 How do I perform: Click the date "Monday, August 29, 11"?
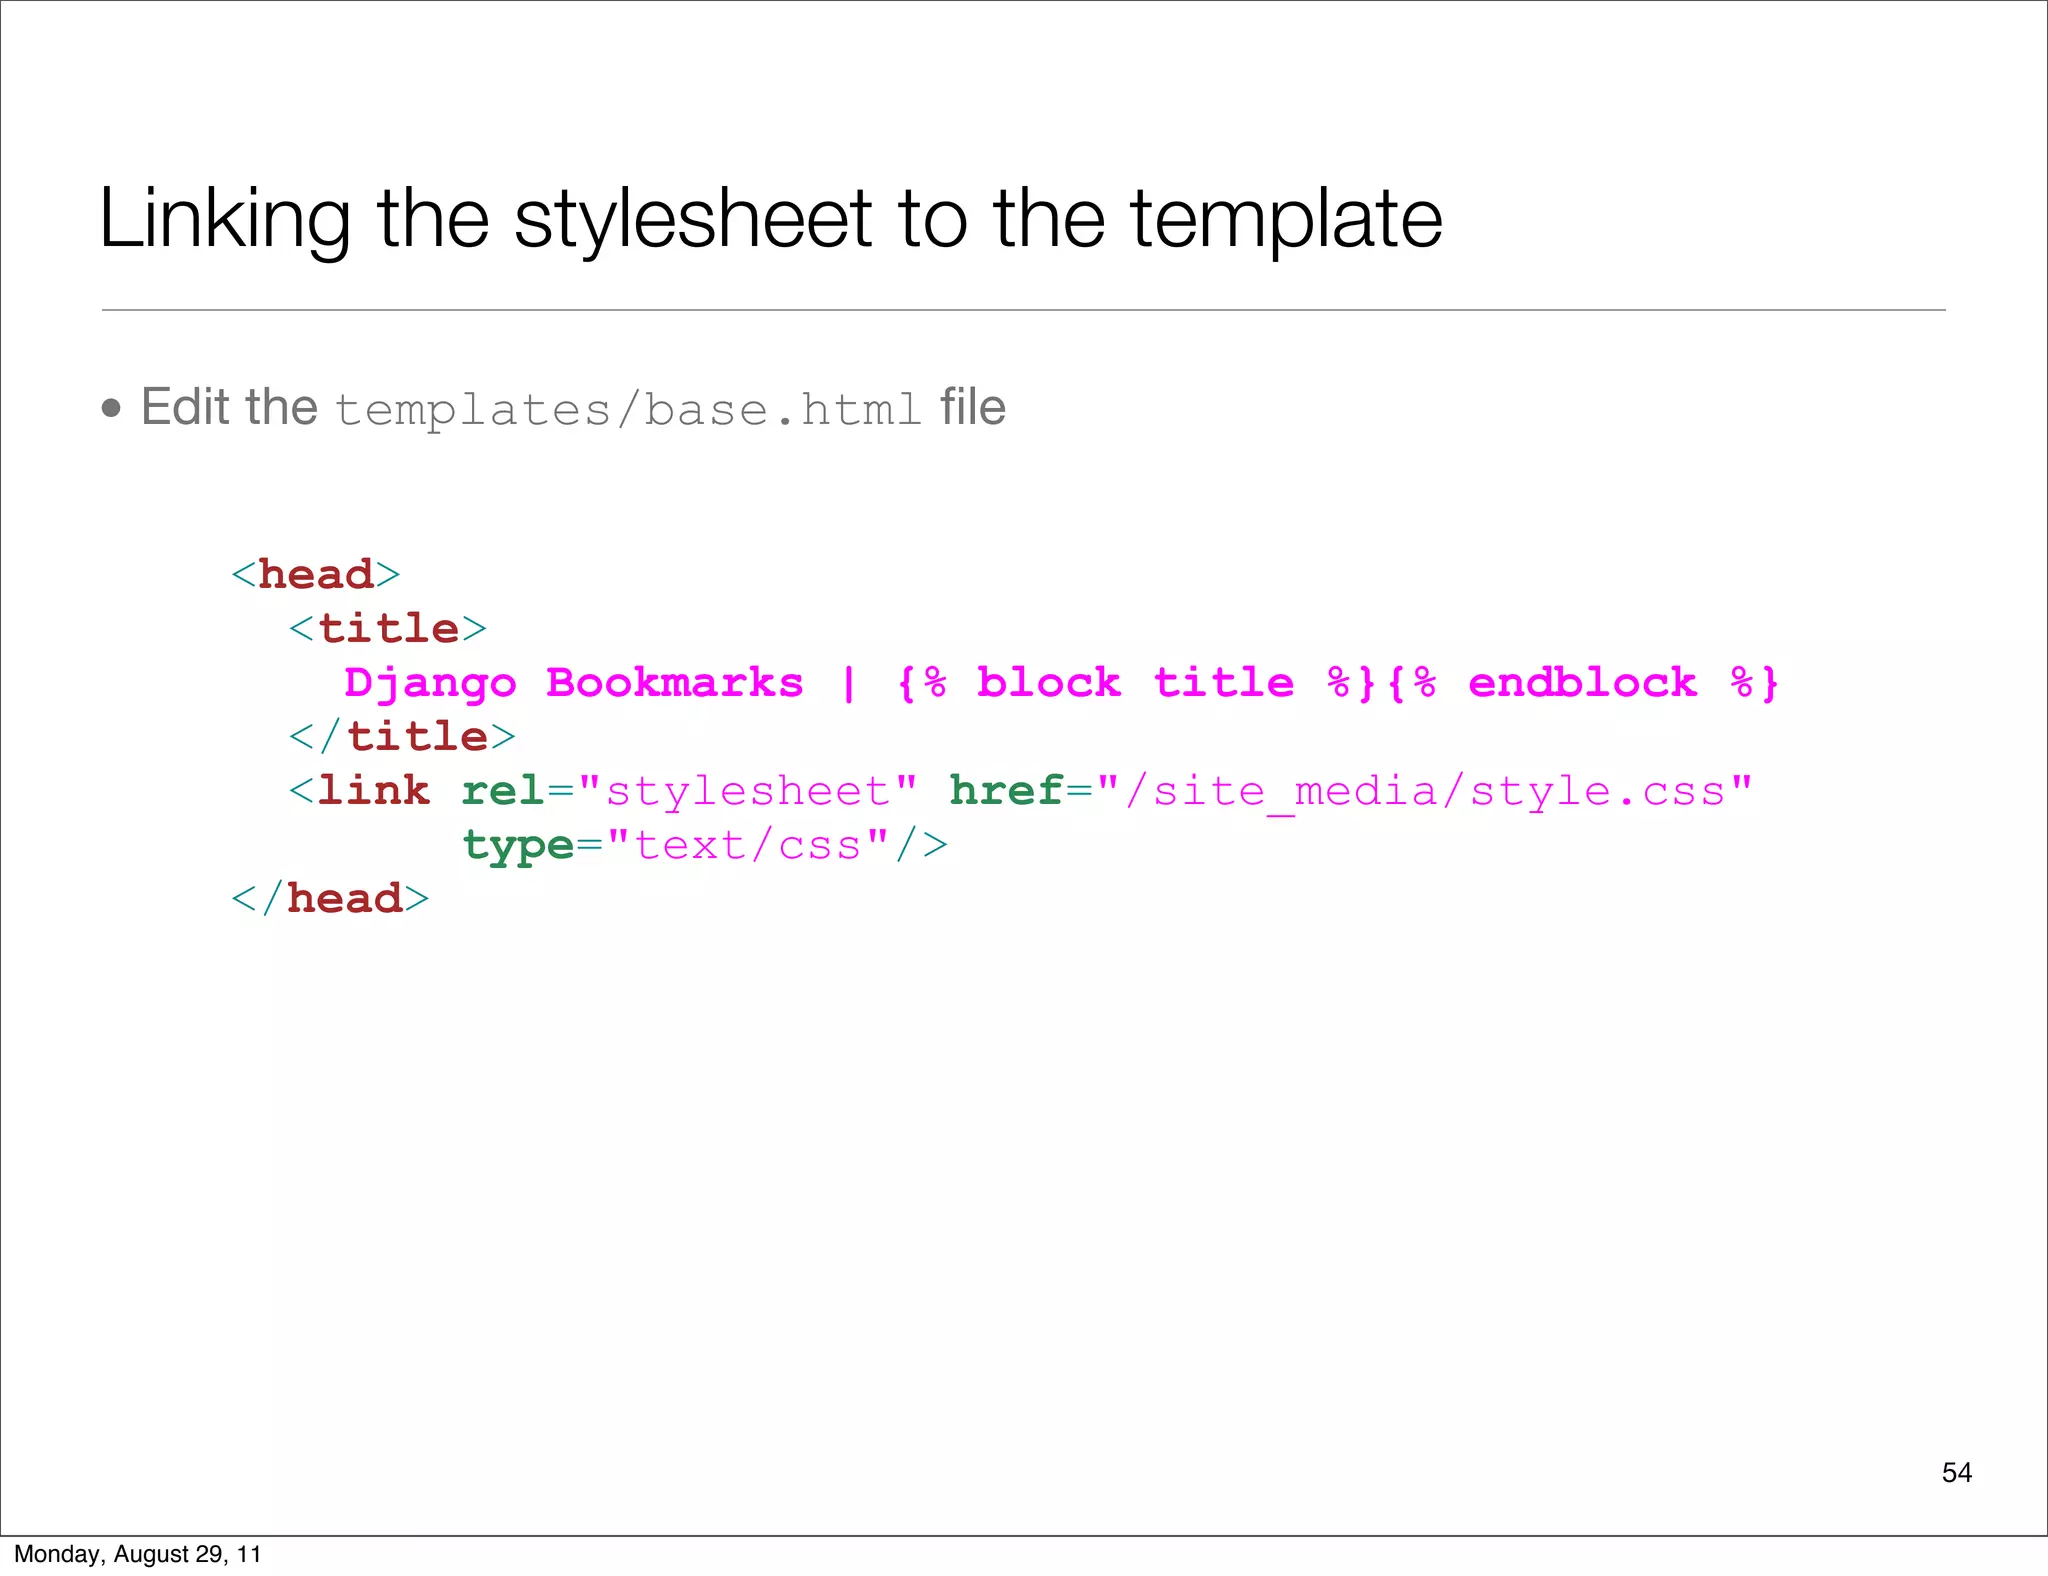click(138, 1554)
